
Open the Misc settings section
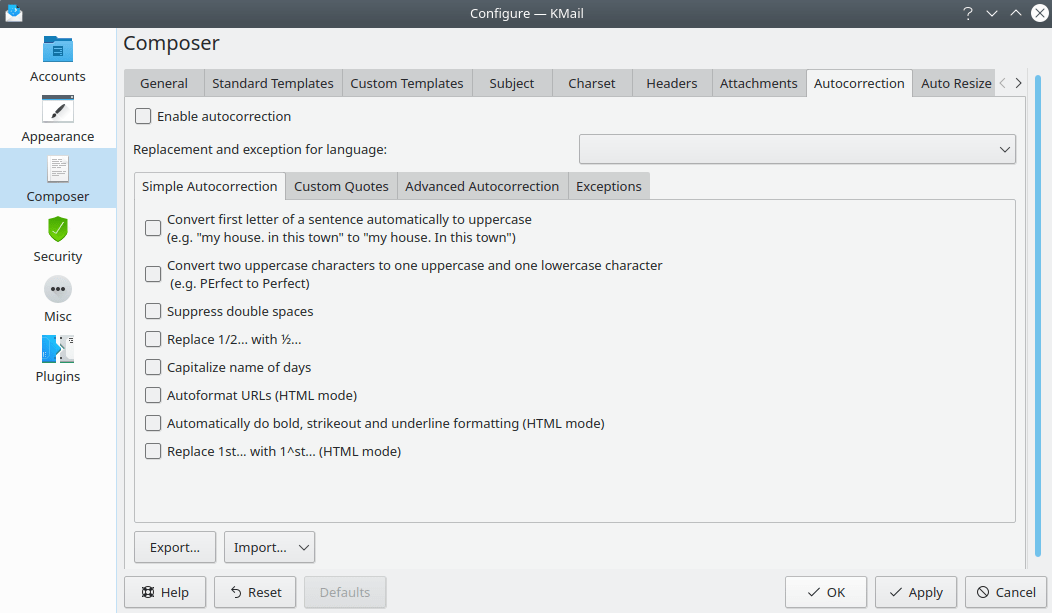click(57, 298)
